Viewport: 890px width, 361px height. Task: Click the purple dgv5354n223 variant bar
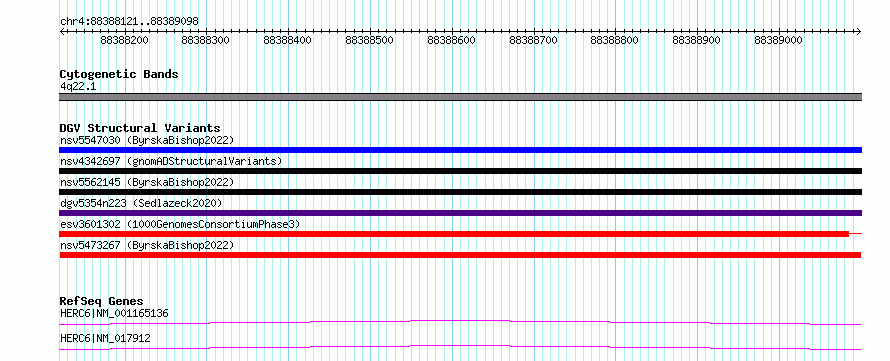tap(460, 213)
